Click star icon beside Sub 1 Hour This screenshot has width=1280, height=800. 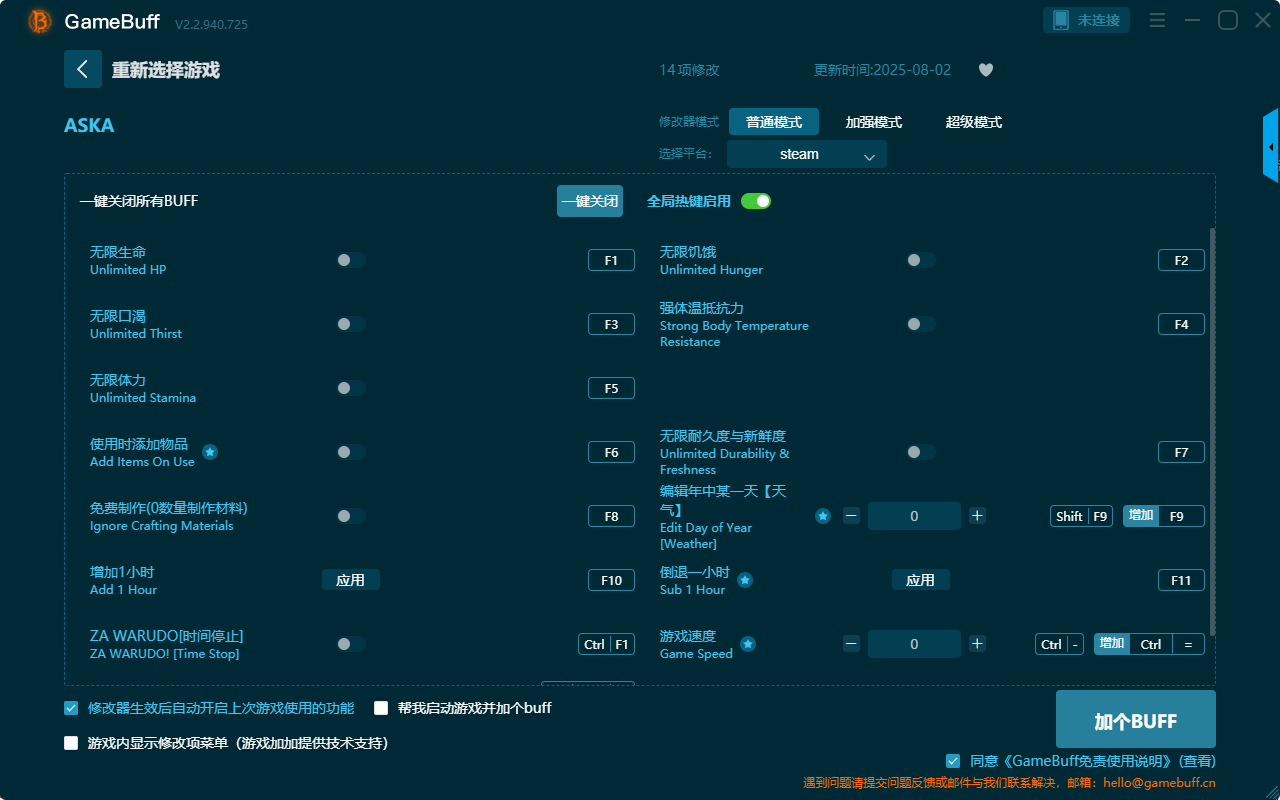[745, 580]
